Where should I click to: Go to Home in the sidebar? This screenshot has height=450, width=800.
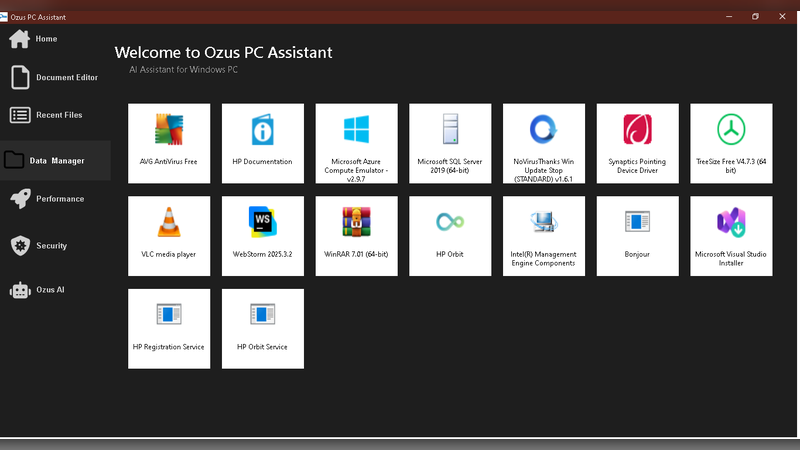(46, 39)
